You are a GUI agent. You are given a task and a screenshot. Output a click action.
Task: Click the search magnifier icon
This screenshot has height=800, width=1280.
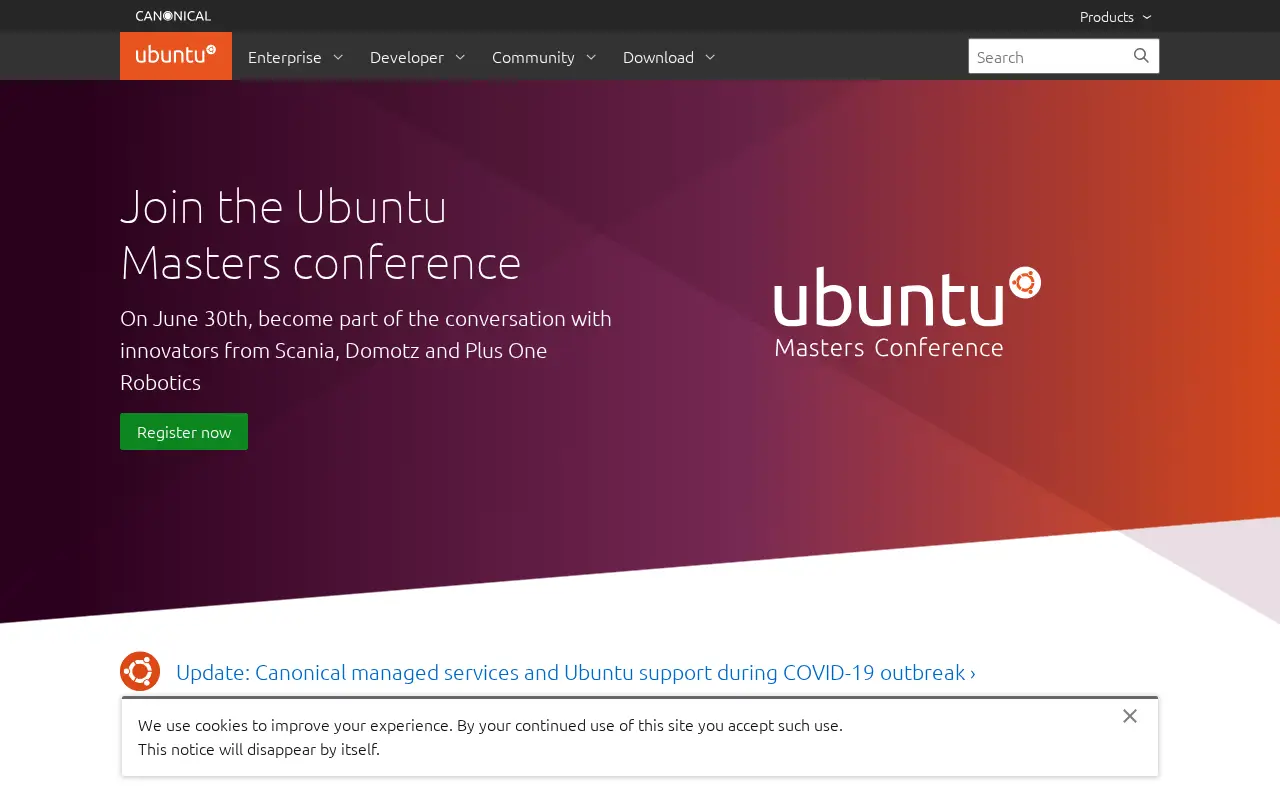[1141, 56]
